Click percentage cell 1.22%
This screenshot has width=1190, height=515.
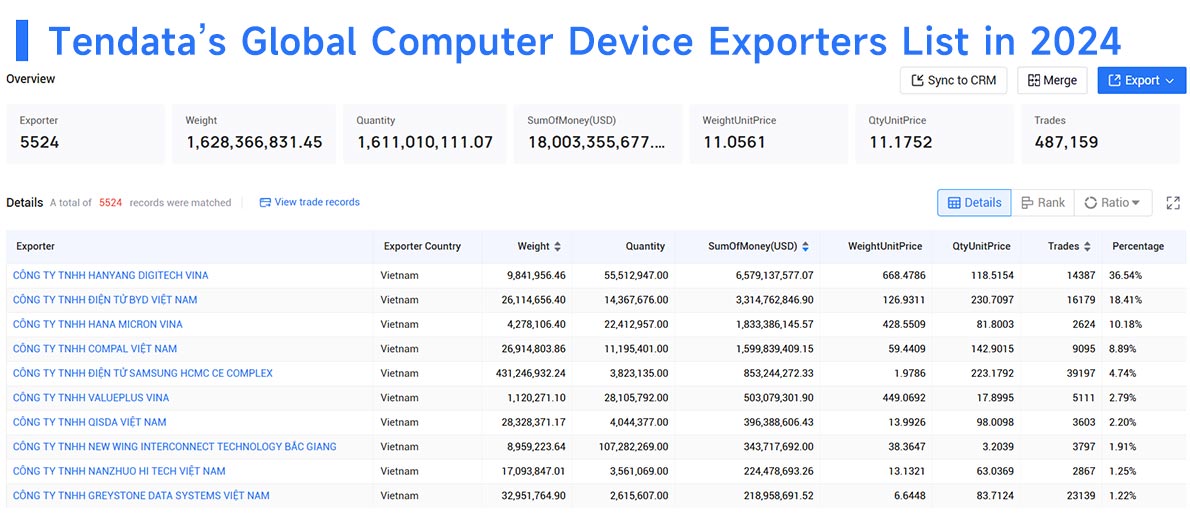click(x=1122, y=495)
